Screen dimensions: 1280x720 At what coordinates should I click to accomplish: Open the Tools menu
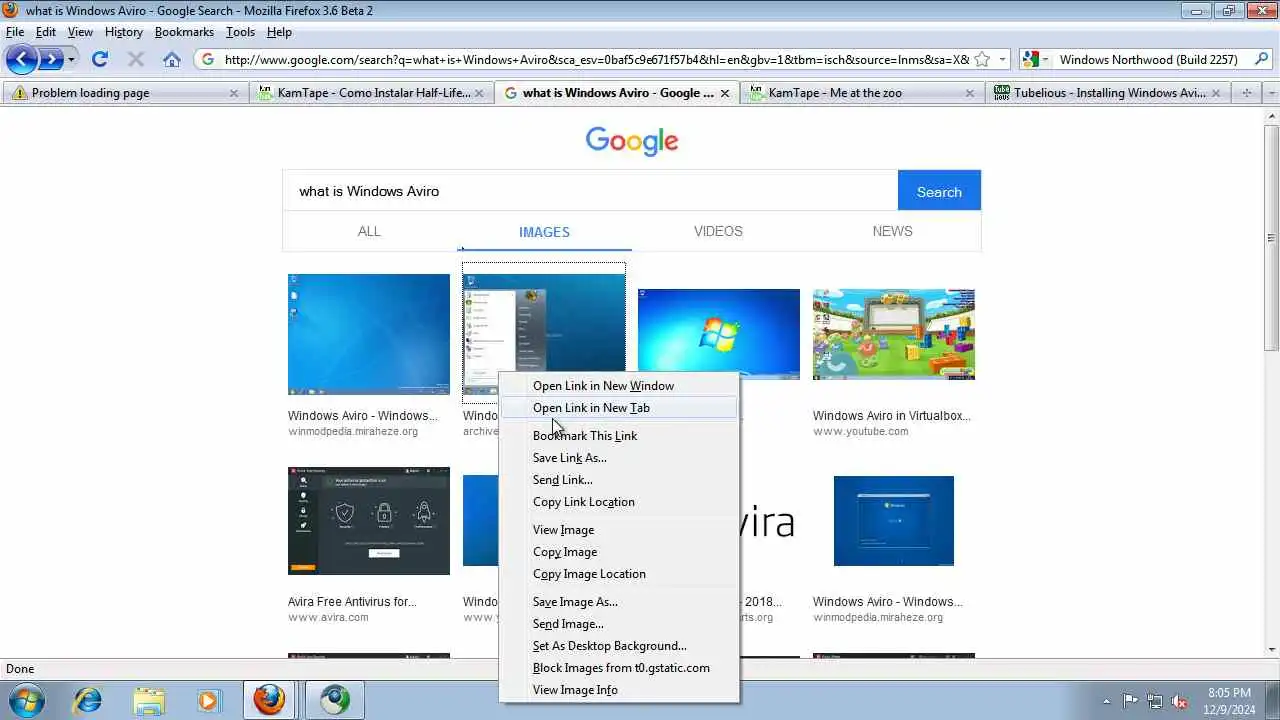(x=240, y=32)
